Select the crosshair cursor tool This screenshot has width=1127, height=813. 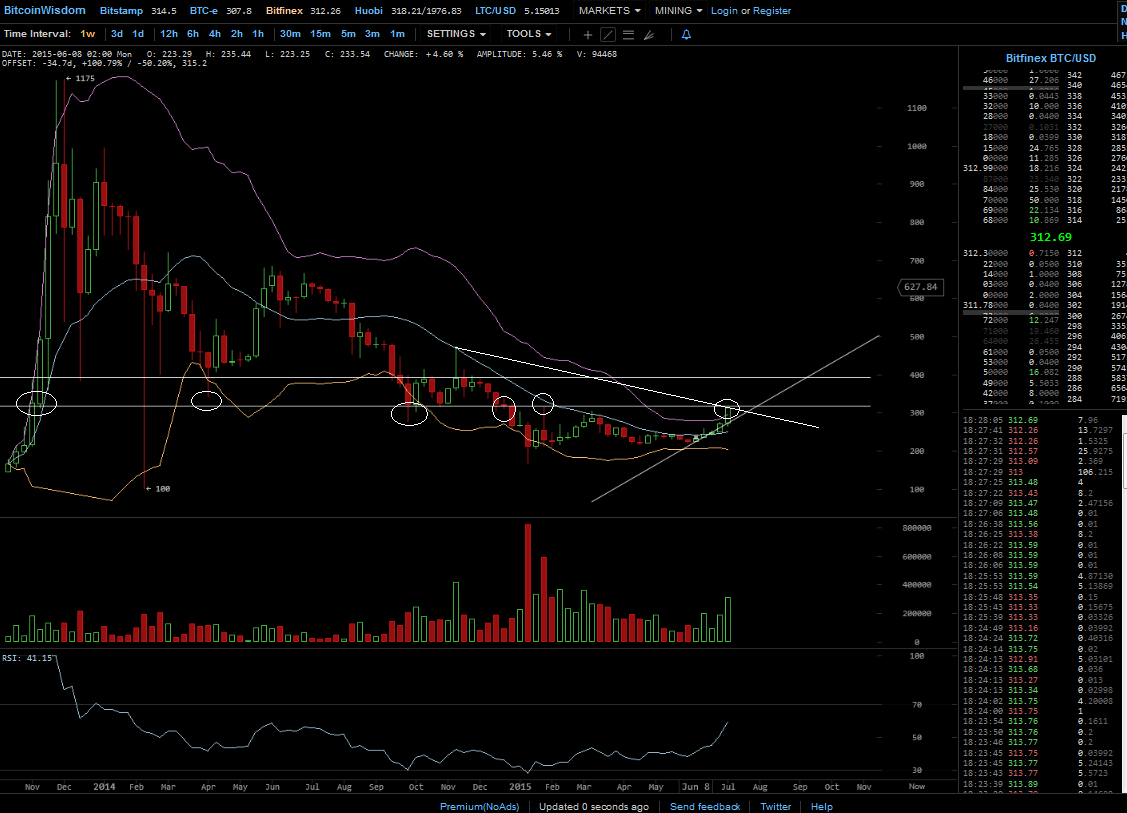coord(587,35)
